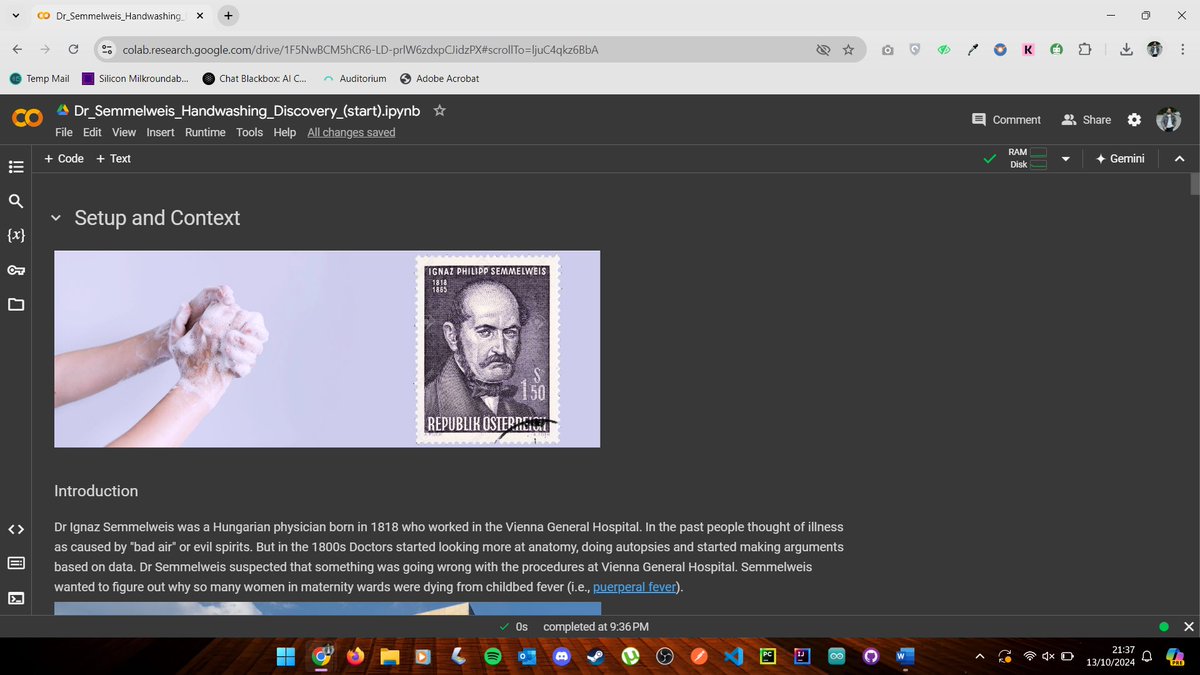Open the Files folder panel
This screenshot has height=675, width=1200.
click(16, 304)
